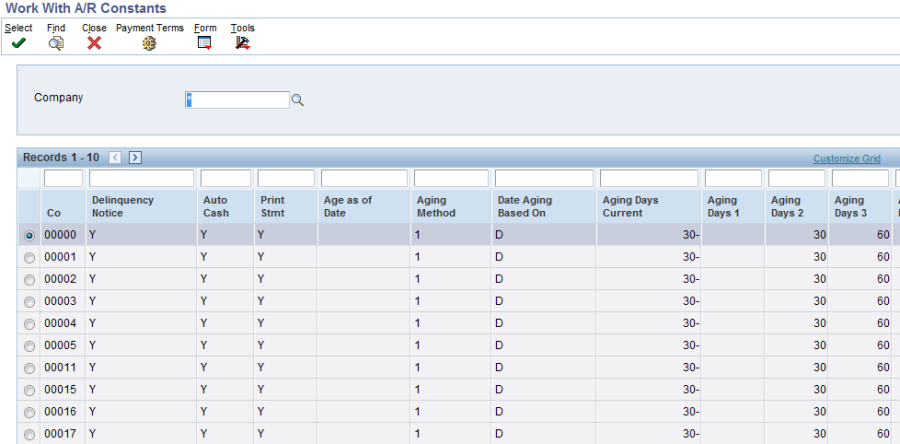The image size is (900, 444).
Task: Select radio button for company 00002
Action: 29,280
